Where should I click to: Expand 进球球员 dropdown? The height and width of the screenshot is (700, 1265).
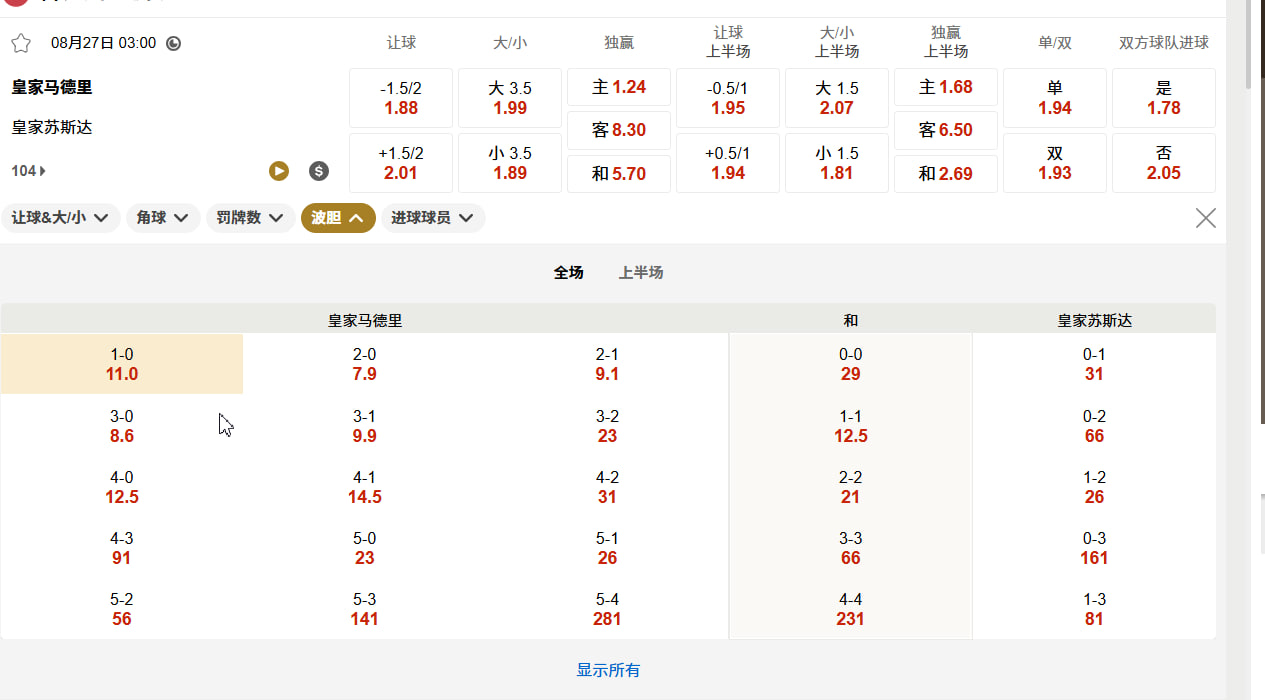[x=433, y=218]
